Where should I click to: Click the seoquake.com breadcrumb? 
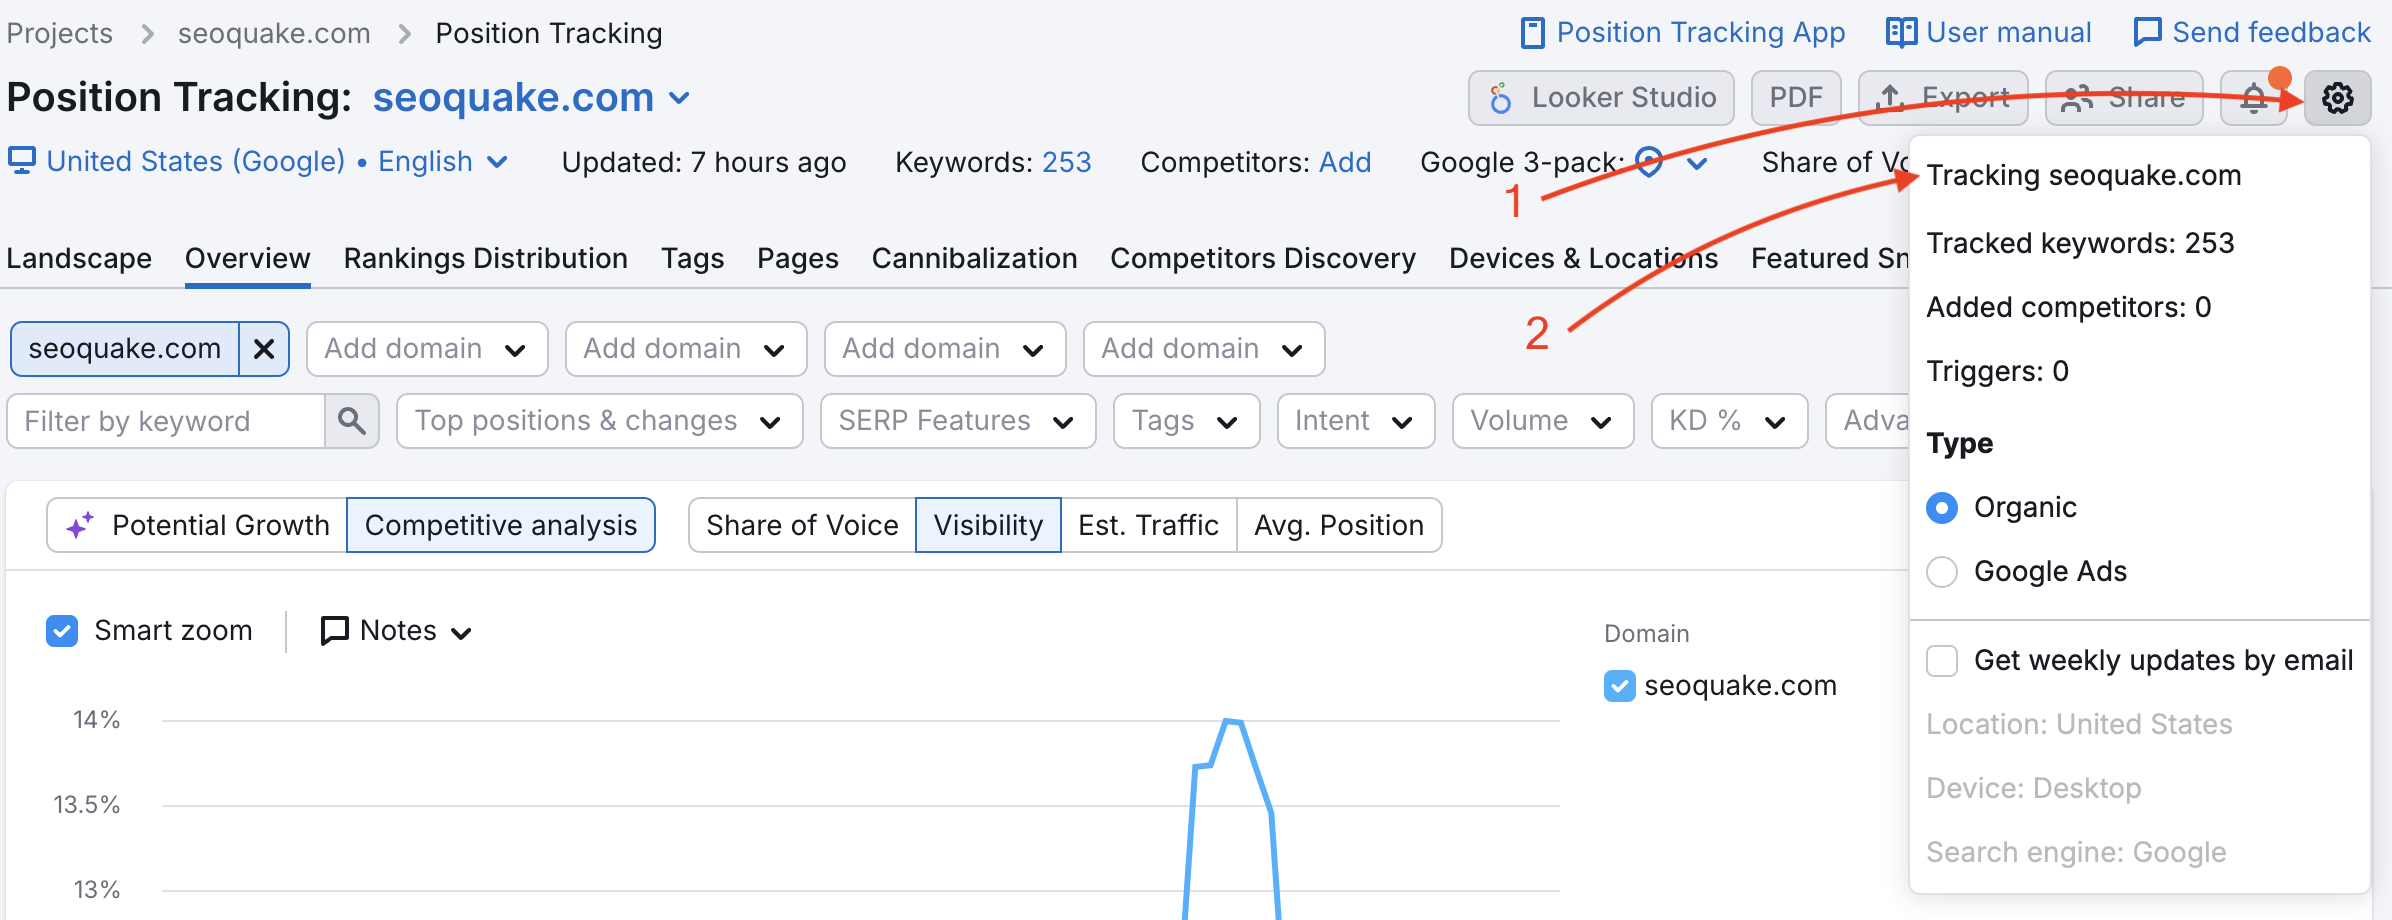(274, 33)
